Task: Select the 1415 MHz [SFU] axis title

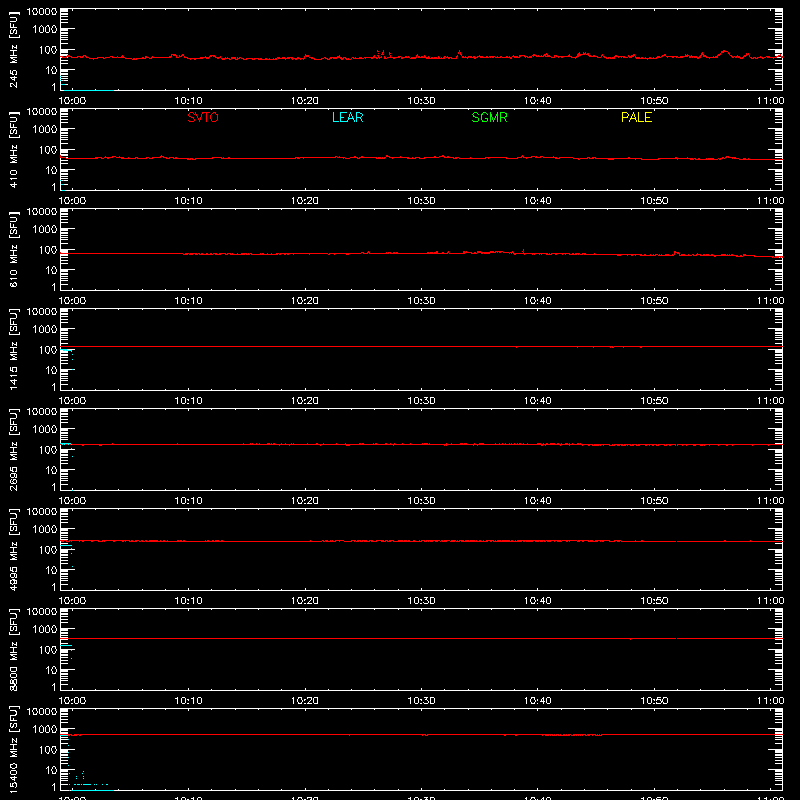Action: point(14,349)
